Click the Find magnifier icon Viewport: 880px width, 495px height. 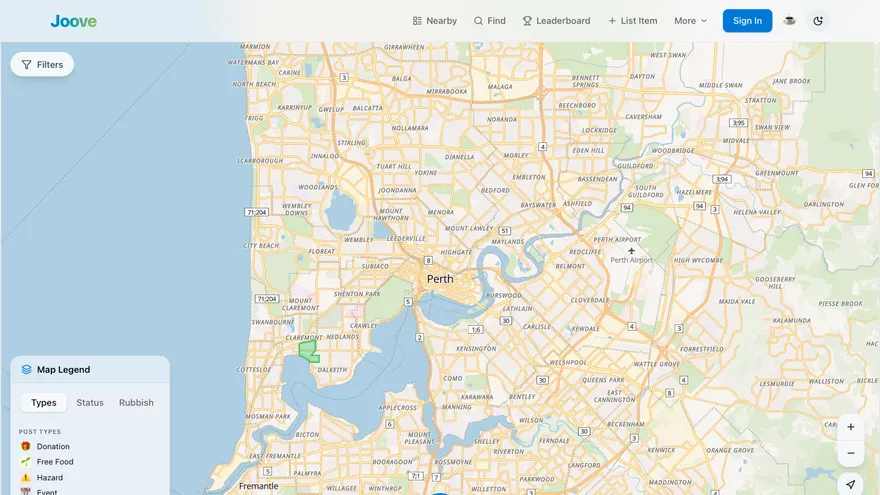pos(478,21)
